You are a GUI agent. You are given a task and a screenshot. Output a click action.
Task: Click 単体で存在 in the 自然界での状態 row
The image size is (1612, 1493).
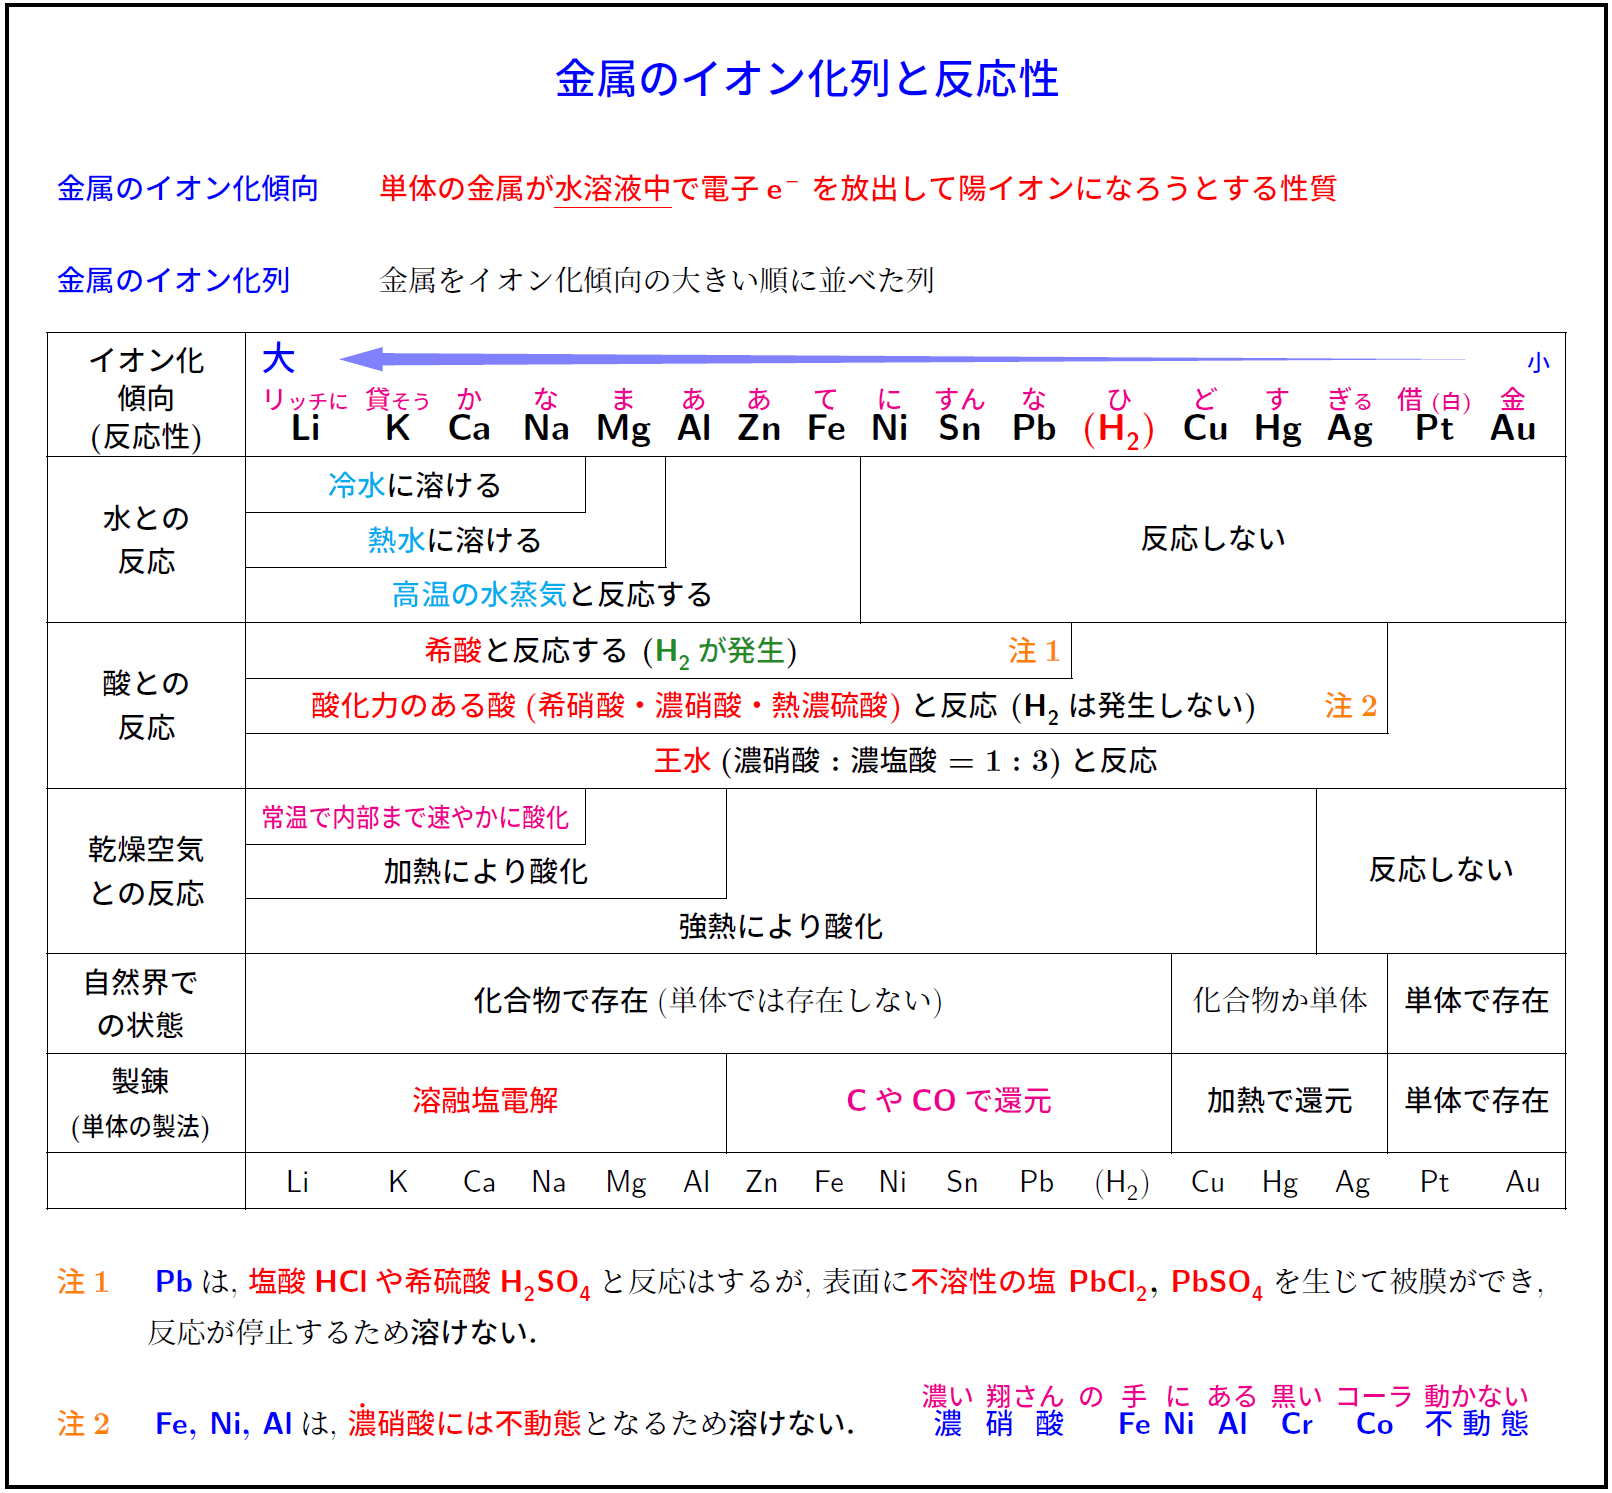(1477, 1001)
